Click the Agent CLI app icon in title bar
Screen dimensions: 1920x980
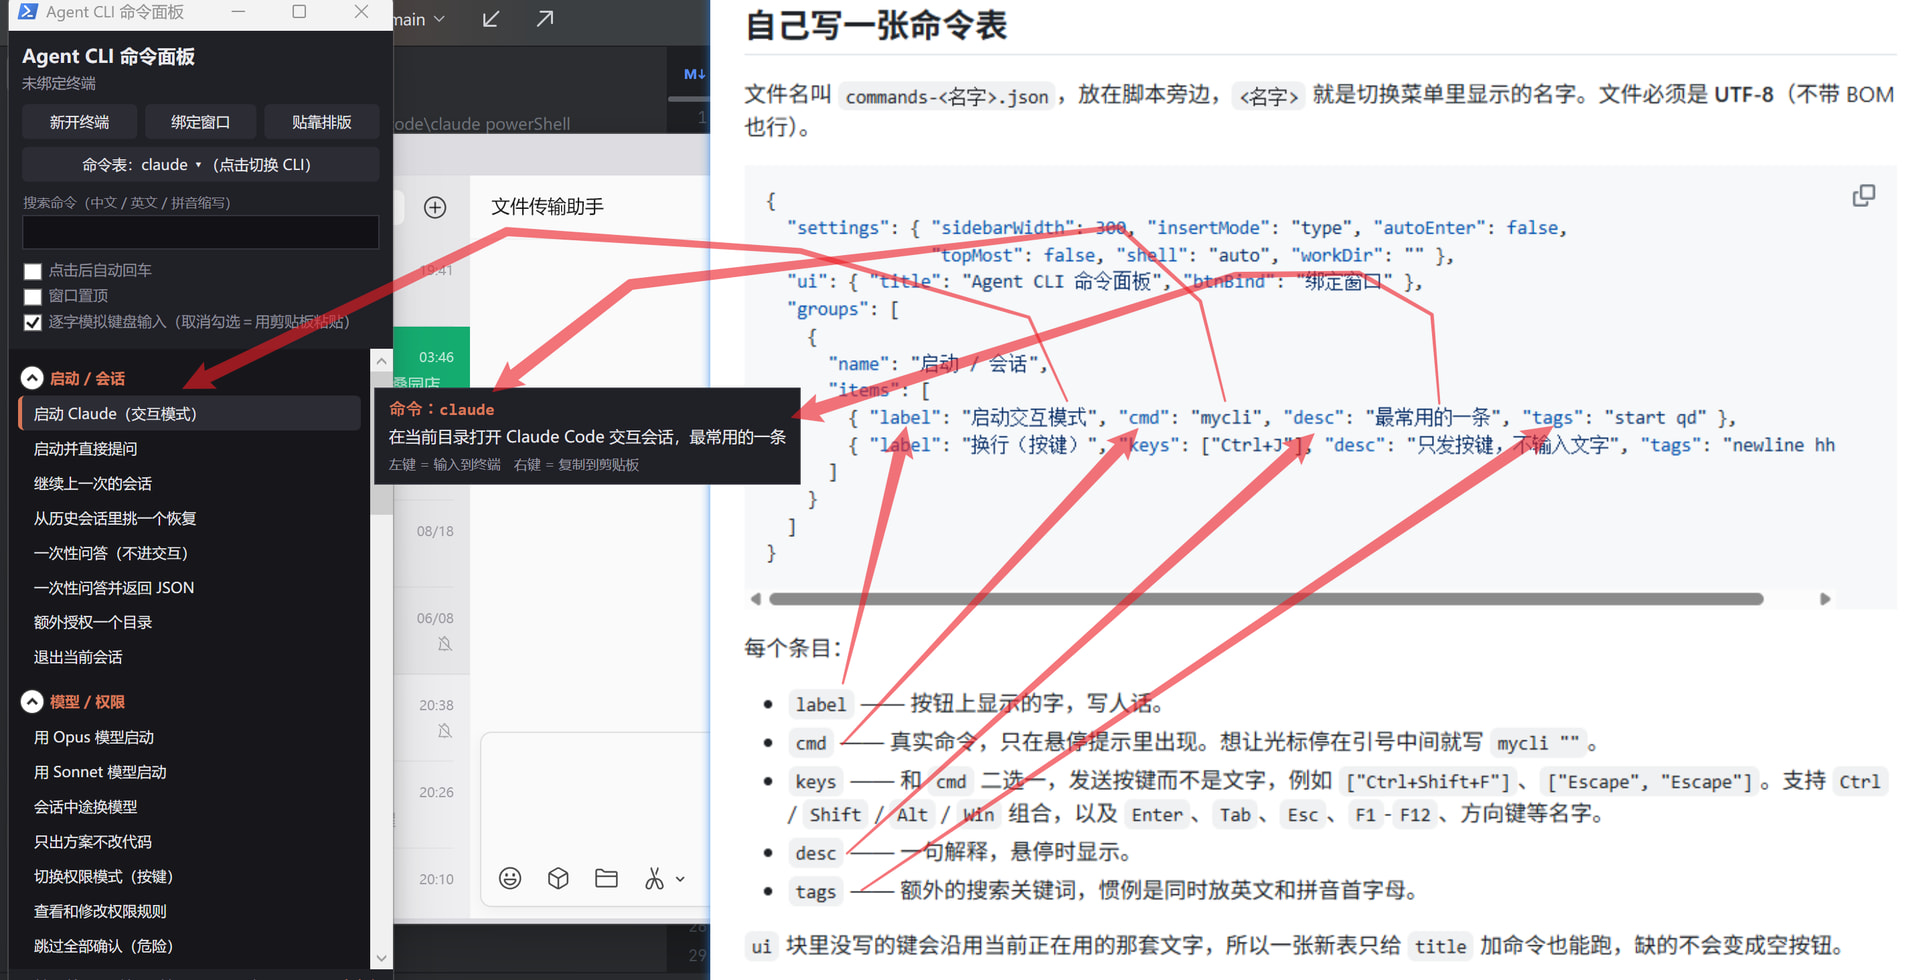[28, 12]
